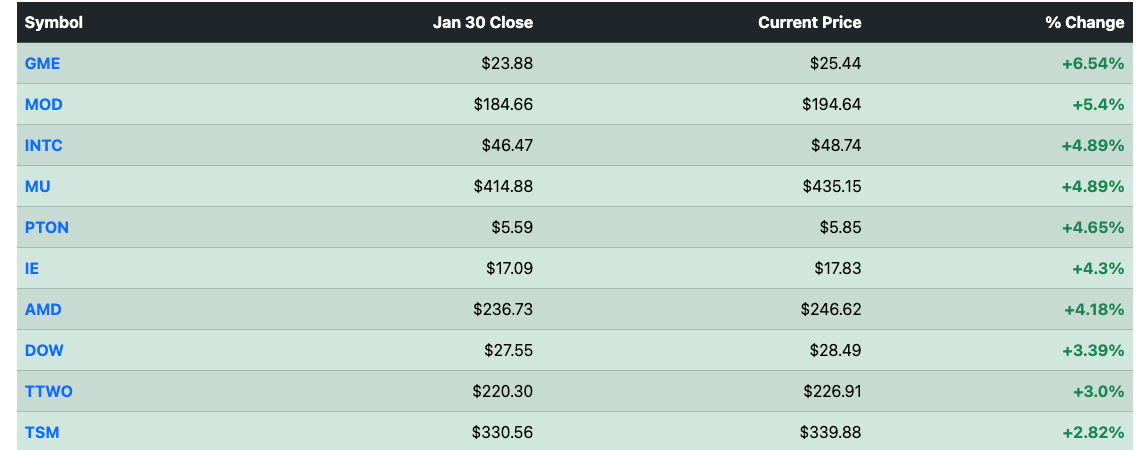1148x450 pixels.
Task: Open the GME ticker link
Action: tap(42, 64)
